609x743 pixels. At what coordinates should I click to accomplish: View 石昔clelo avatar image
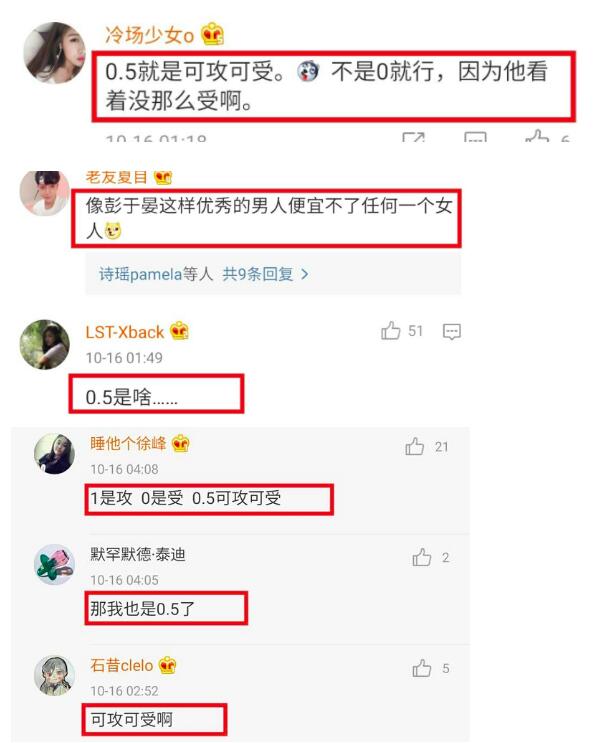(x=55, y=675)
